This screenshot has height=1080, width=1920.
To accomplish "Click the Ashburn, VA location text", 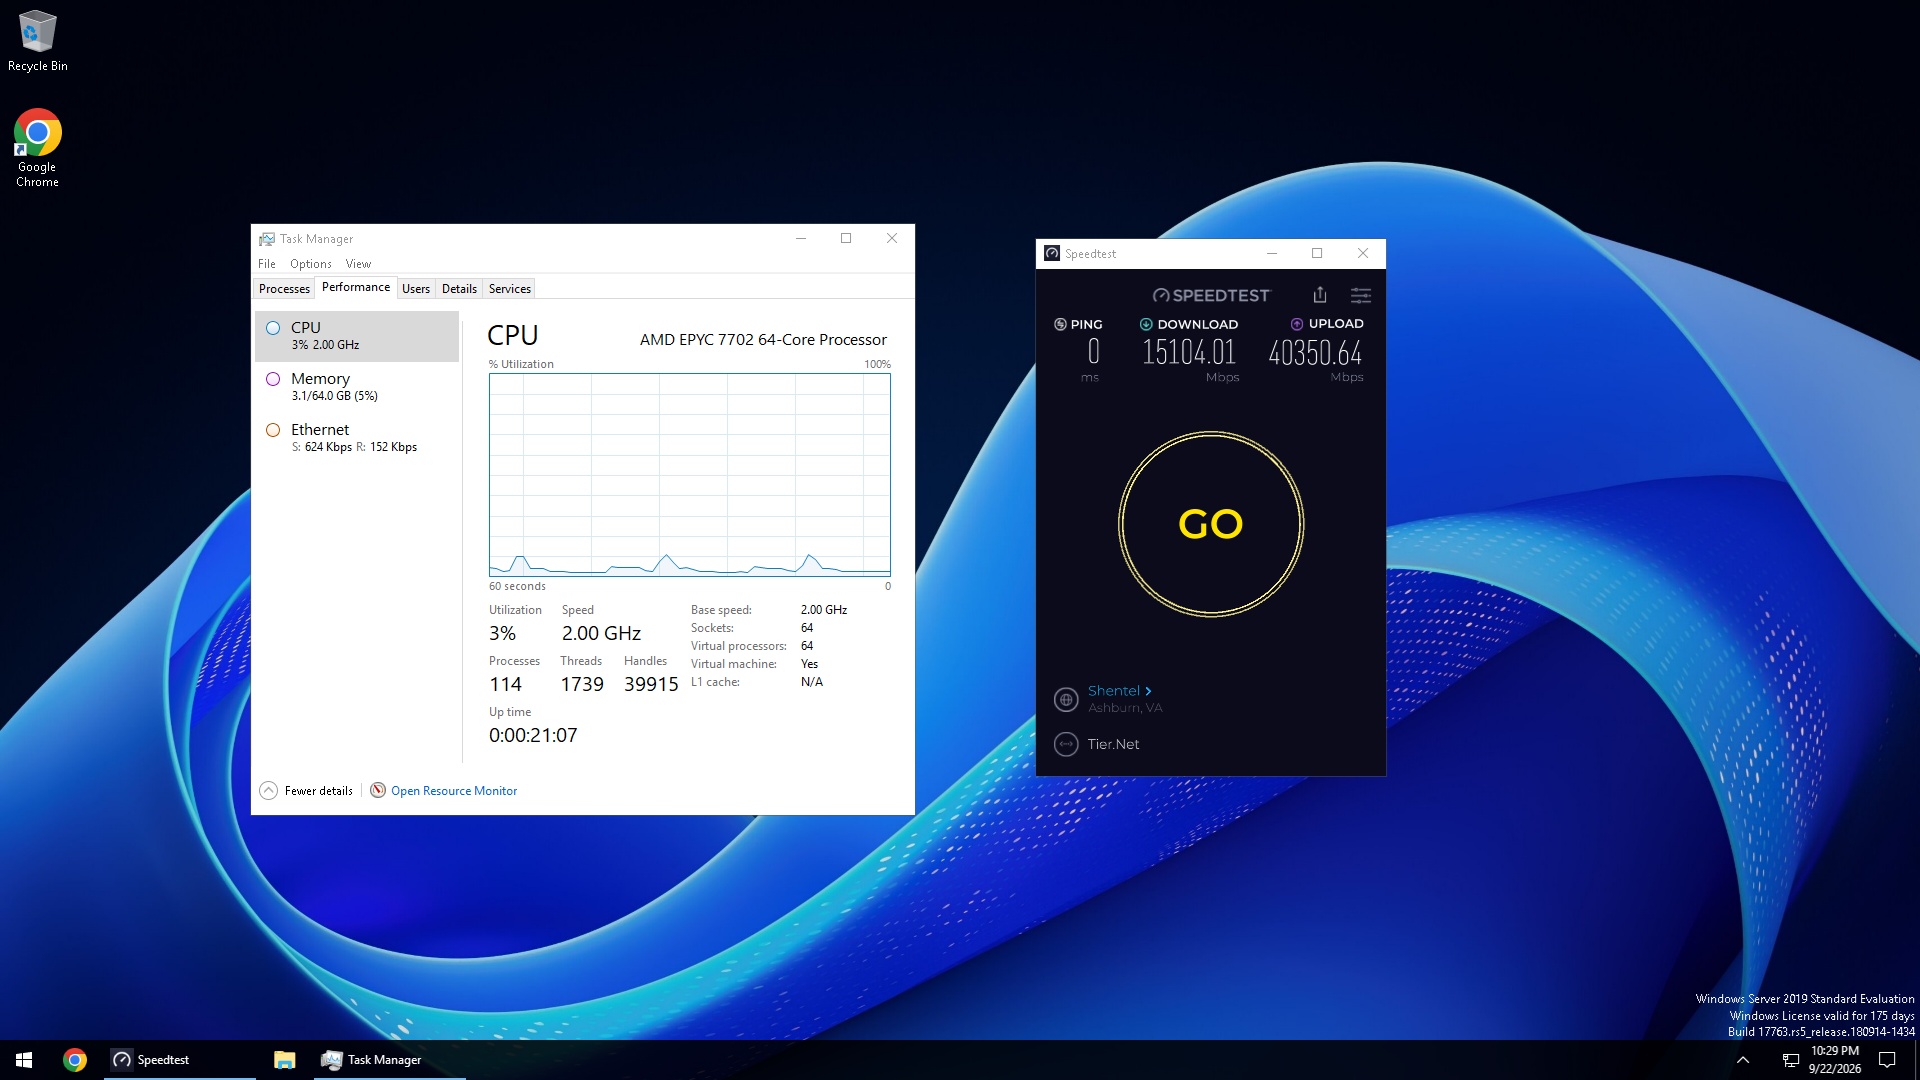I will [x=1125, y=708].
